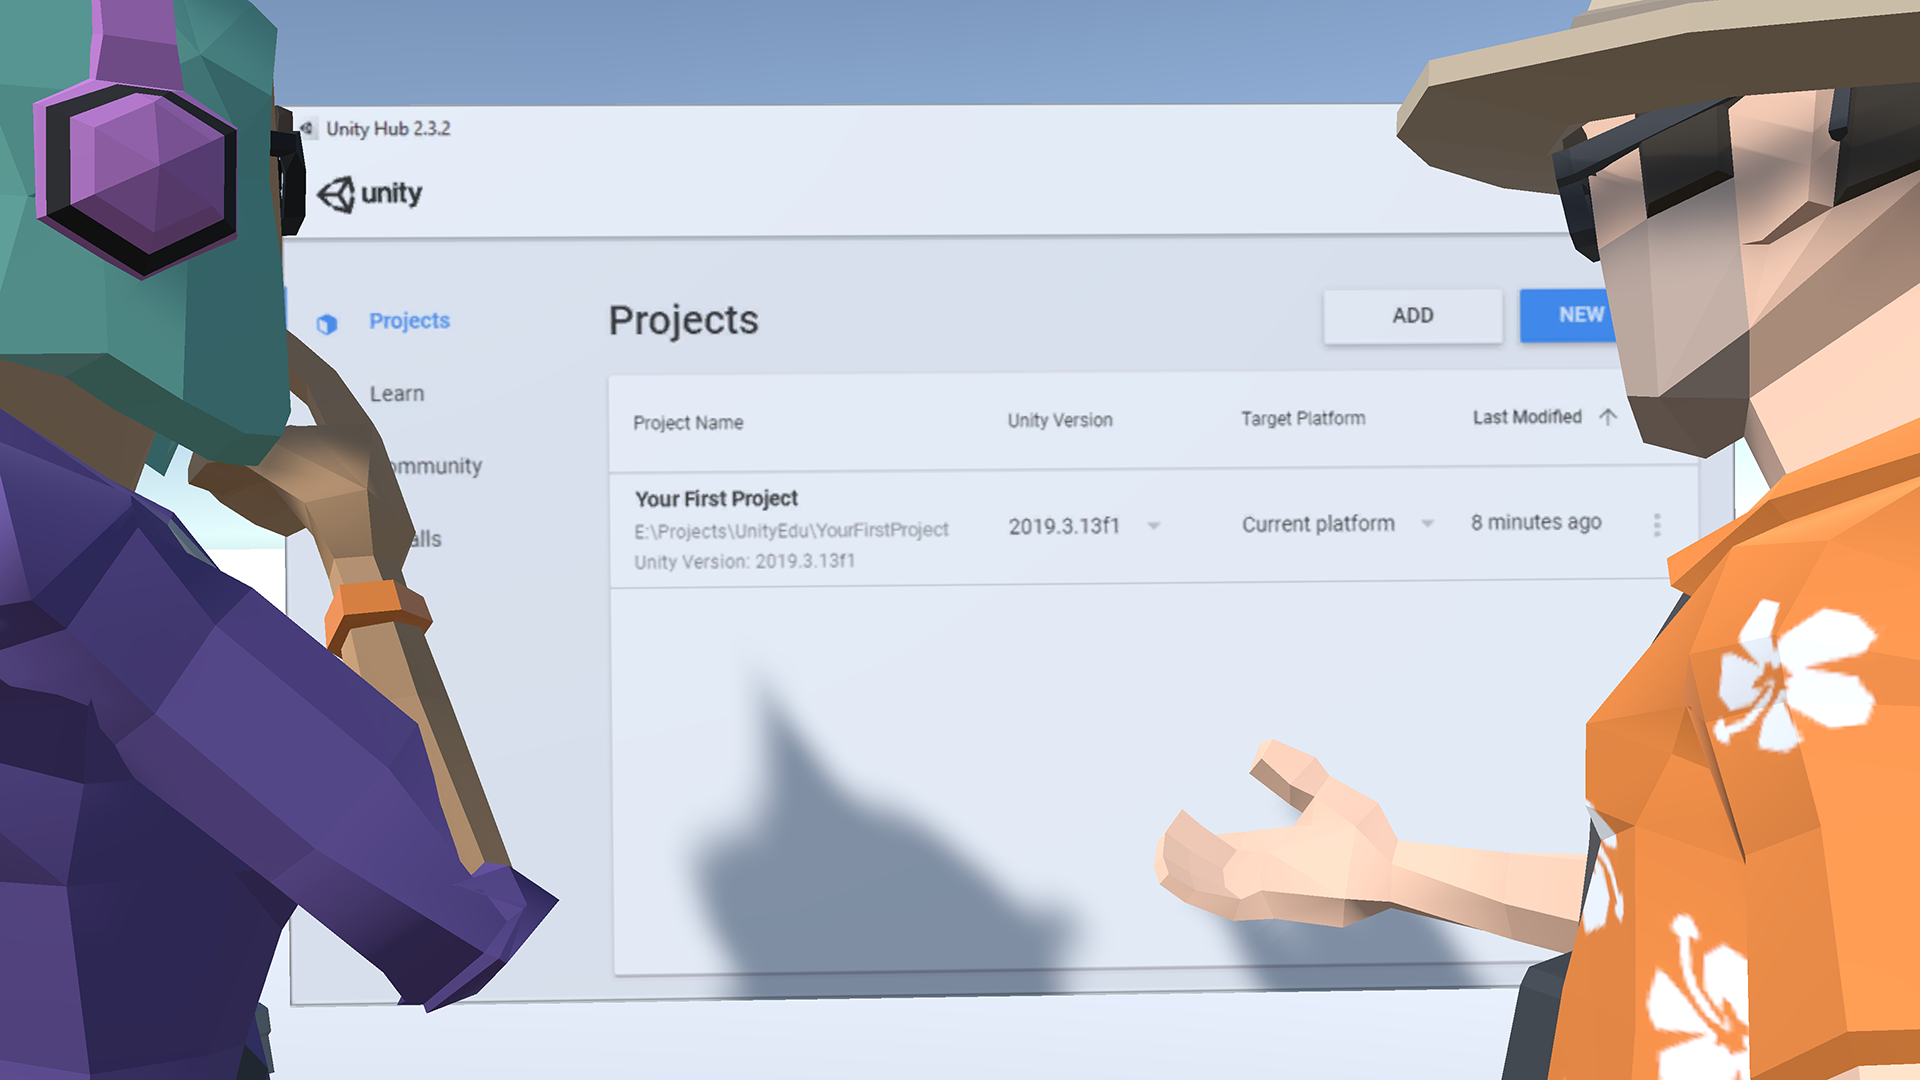This screenshot has width=1920, height=1080.
Task: Click the Unity logo in the Hub header
Action: coord(370,194)
